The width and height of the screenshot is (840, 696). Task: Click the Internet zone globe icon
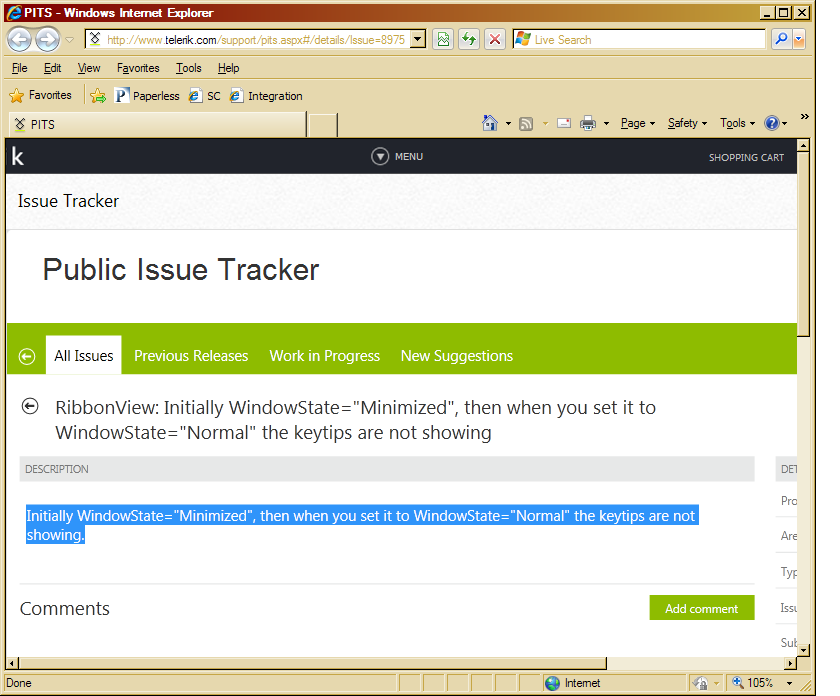(x=552, y=683)
